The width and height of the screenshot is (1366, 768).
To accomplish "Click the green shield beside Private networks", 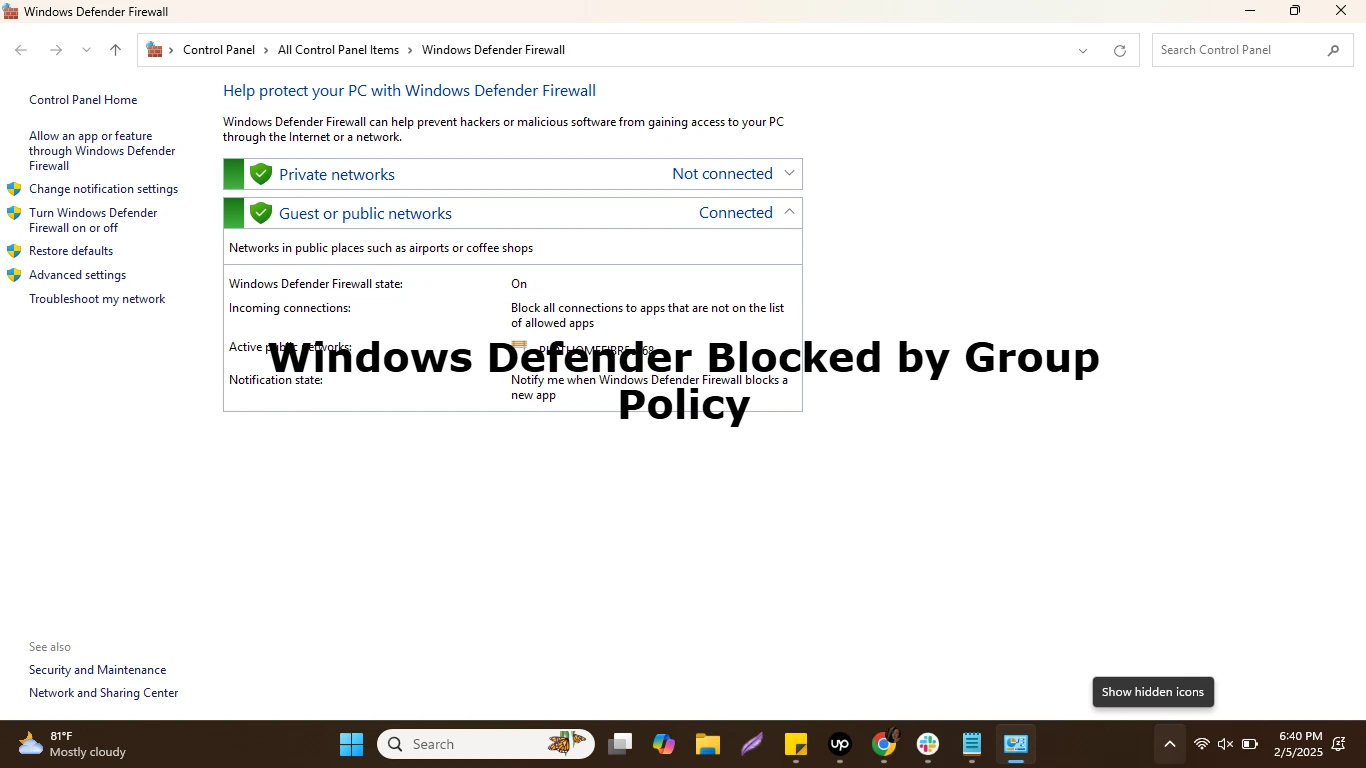I will (260, 173).
